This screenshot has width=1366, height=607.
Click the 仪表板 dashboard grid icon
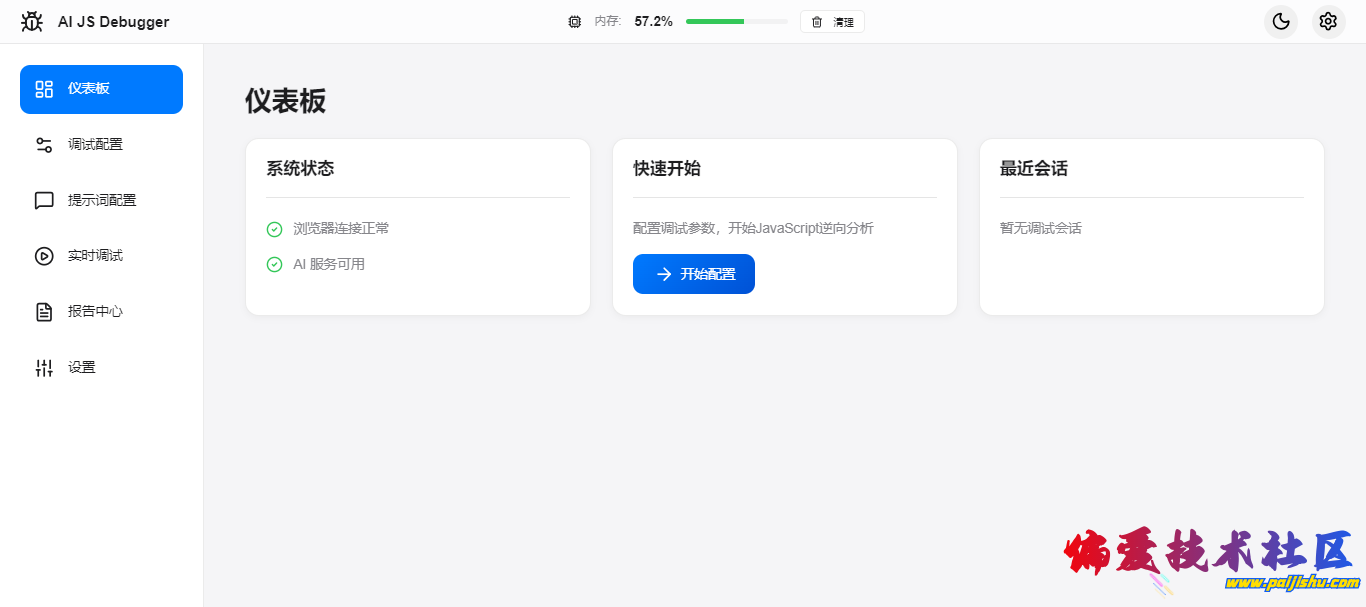coord(44,89)
